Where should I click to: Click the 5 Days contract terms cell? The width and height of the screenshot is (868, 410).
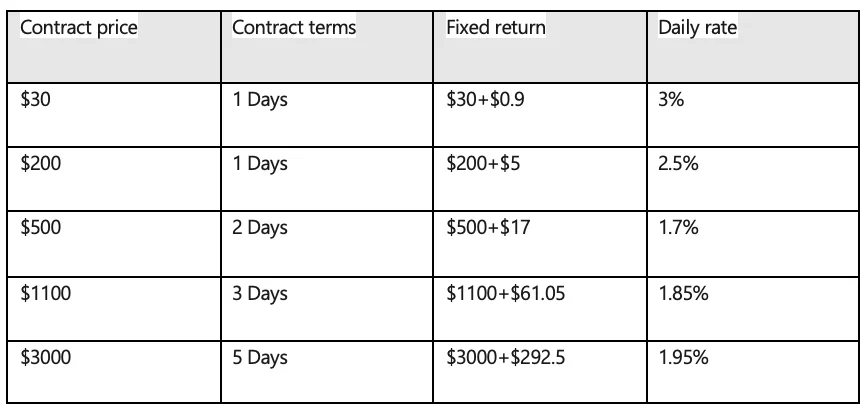[x=260, y=357]
